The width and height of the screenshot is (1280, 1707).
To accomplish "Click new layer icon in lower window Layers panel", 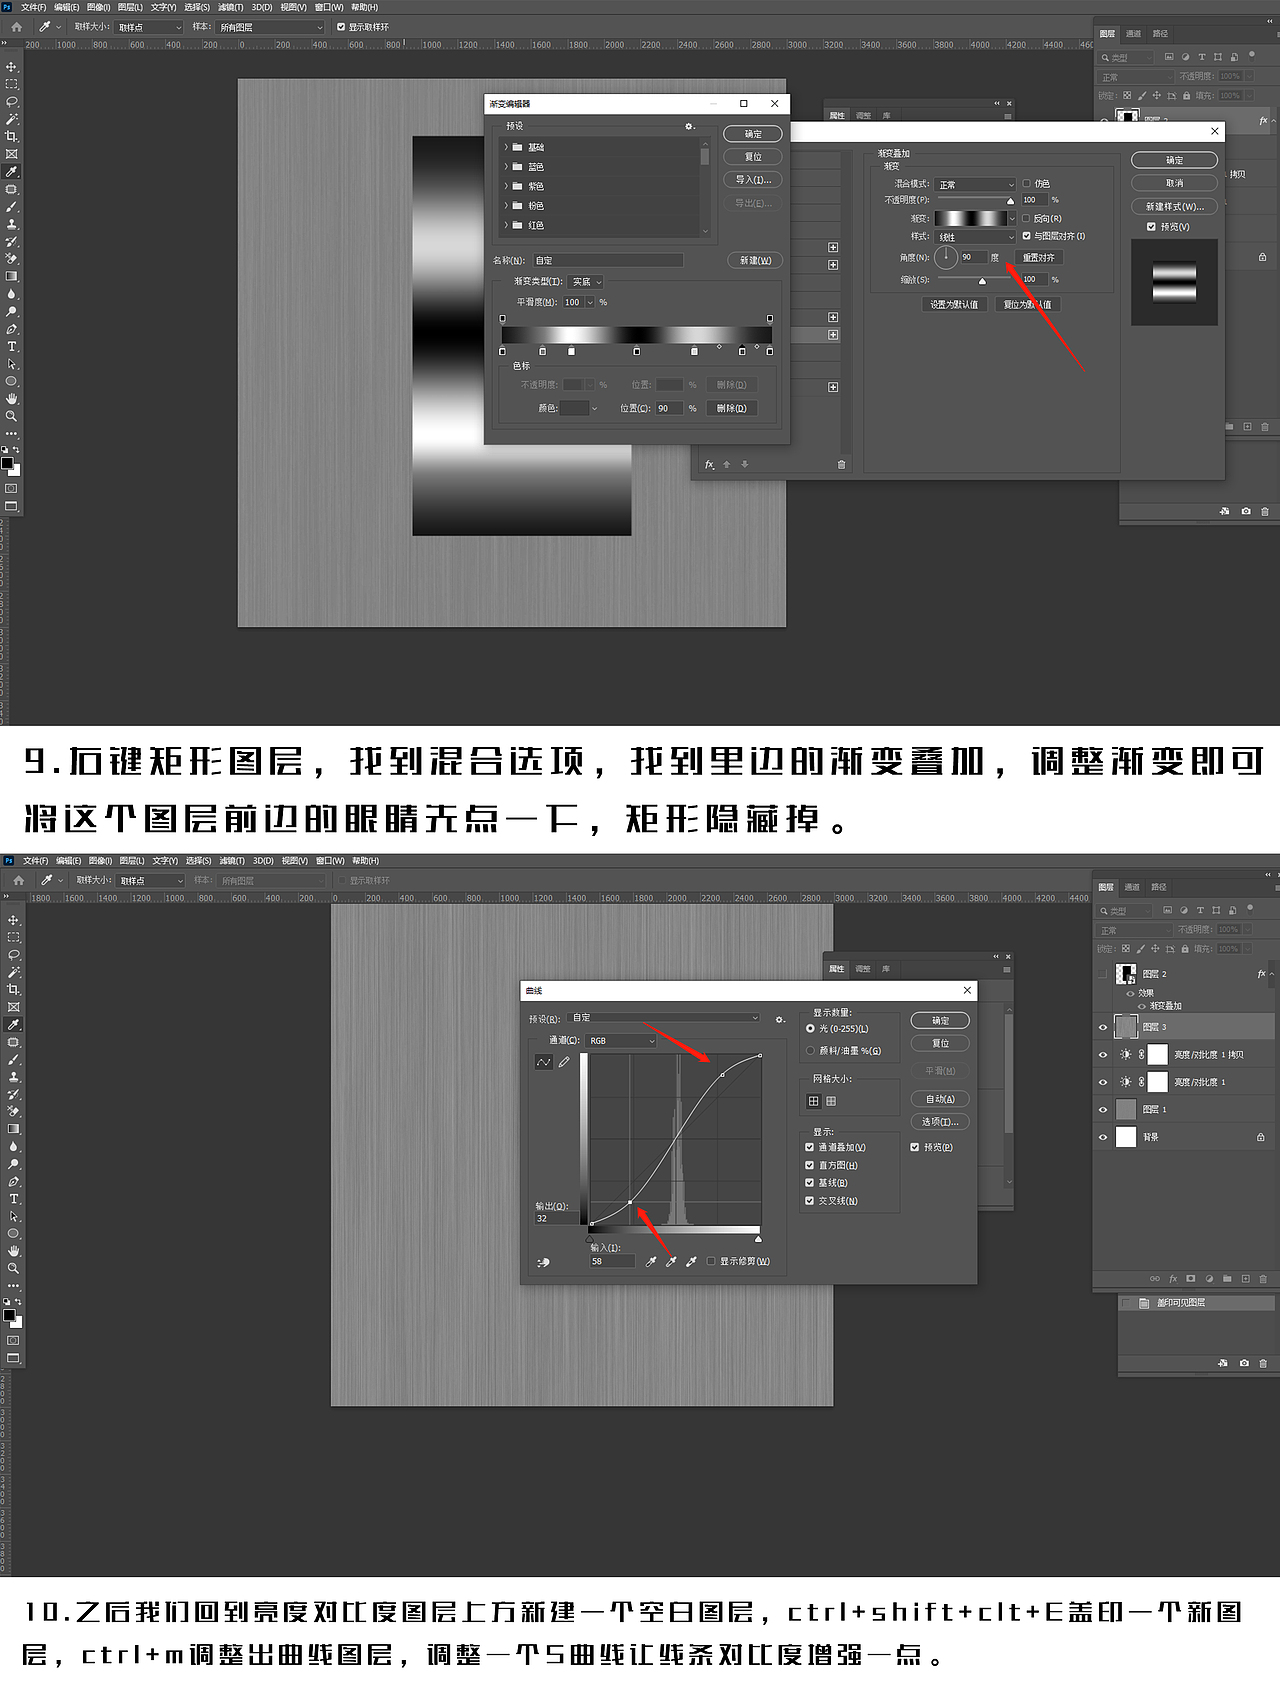I will (1245, 1278).
